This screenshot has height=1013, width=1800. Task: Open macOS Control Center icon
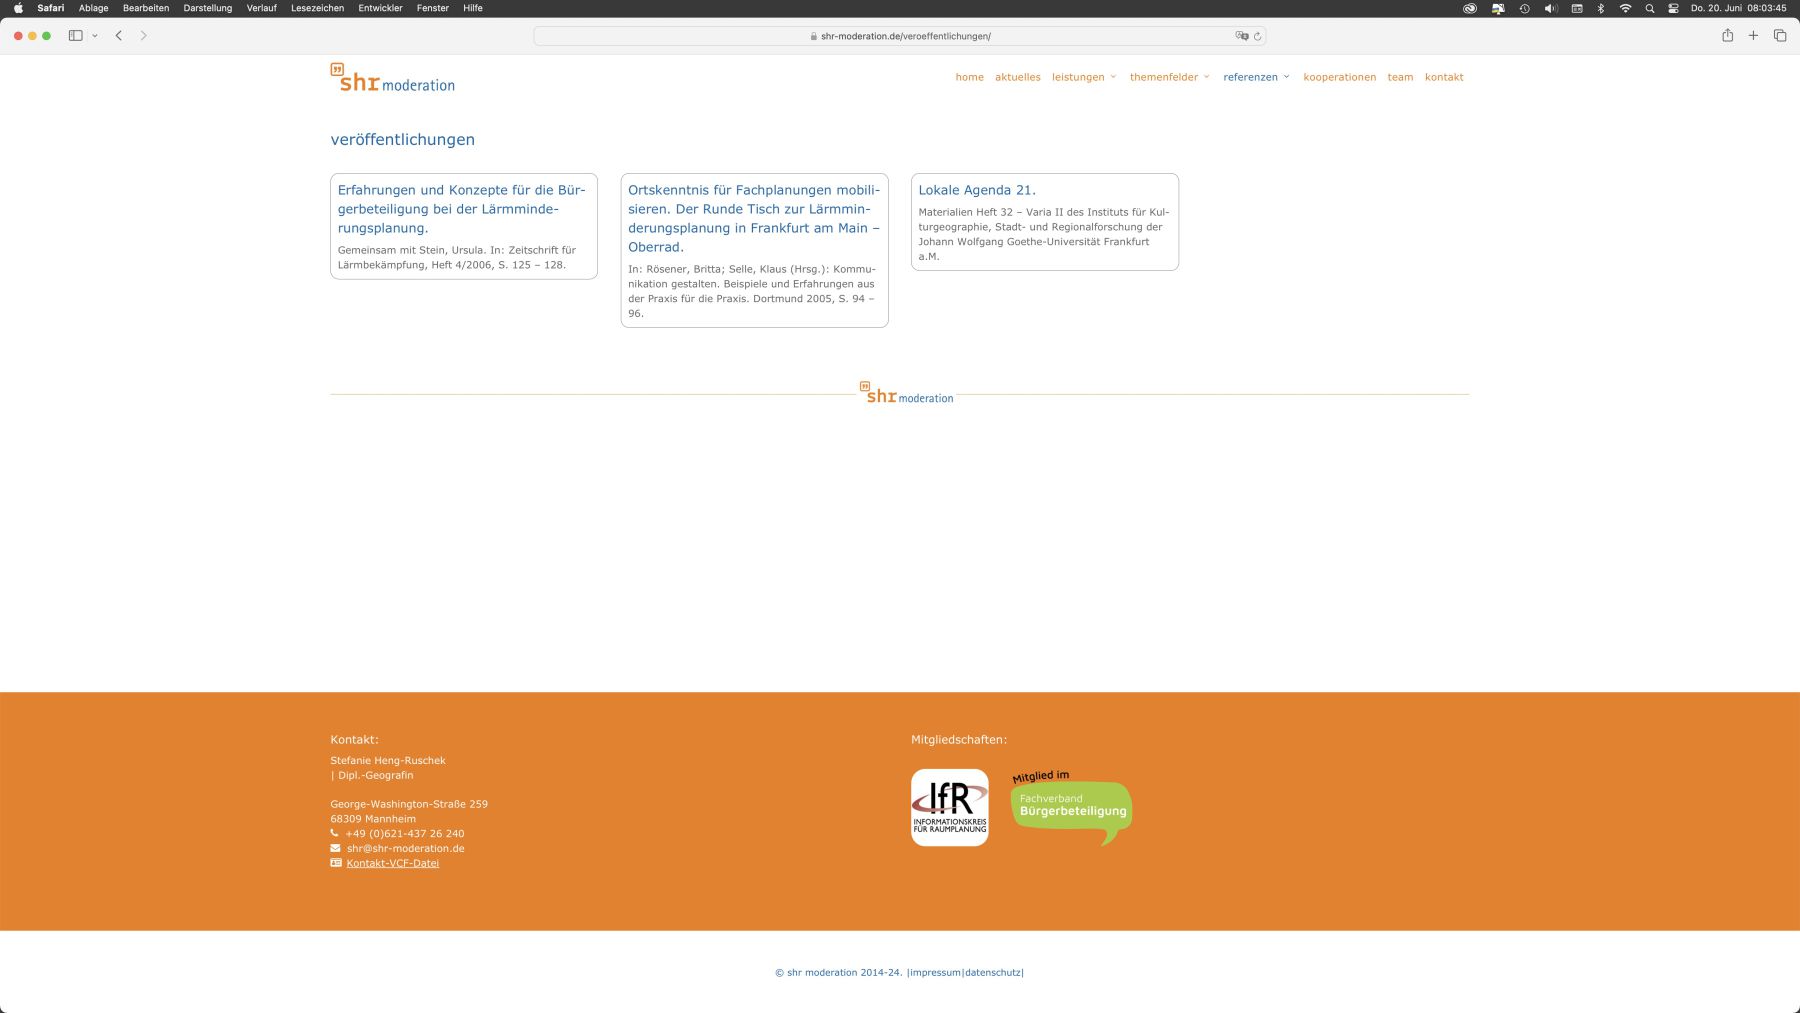pos(1673,8)
